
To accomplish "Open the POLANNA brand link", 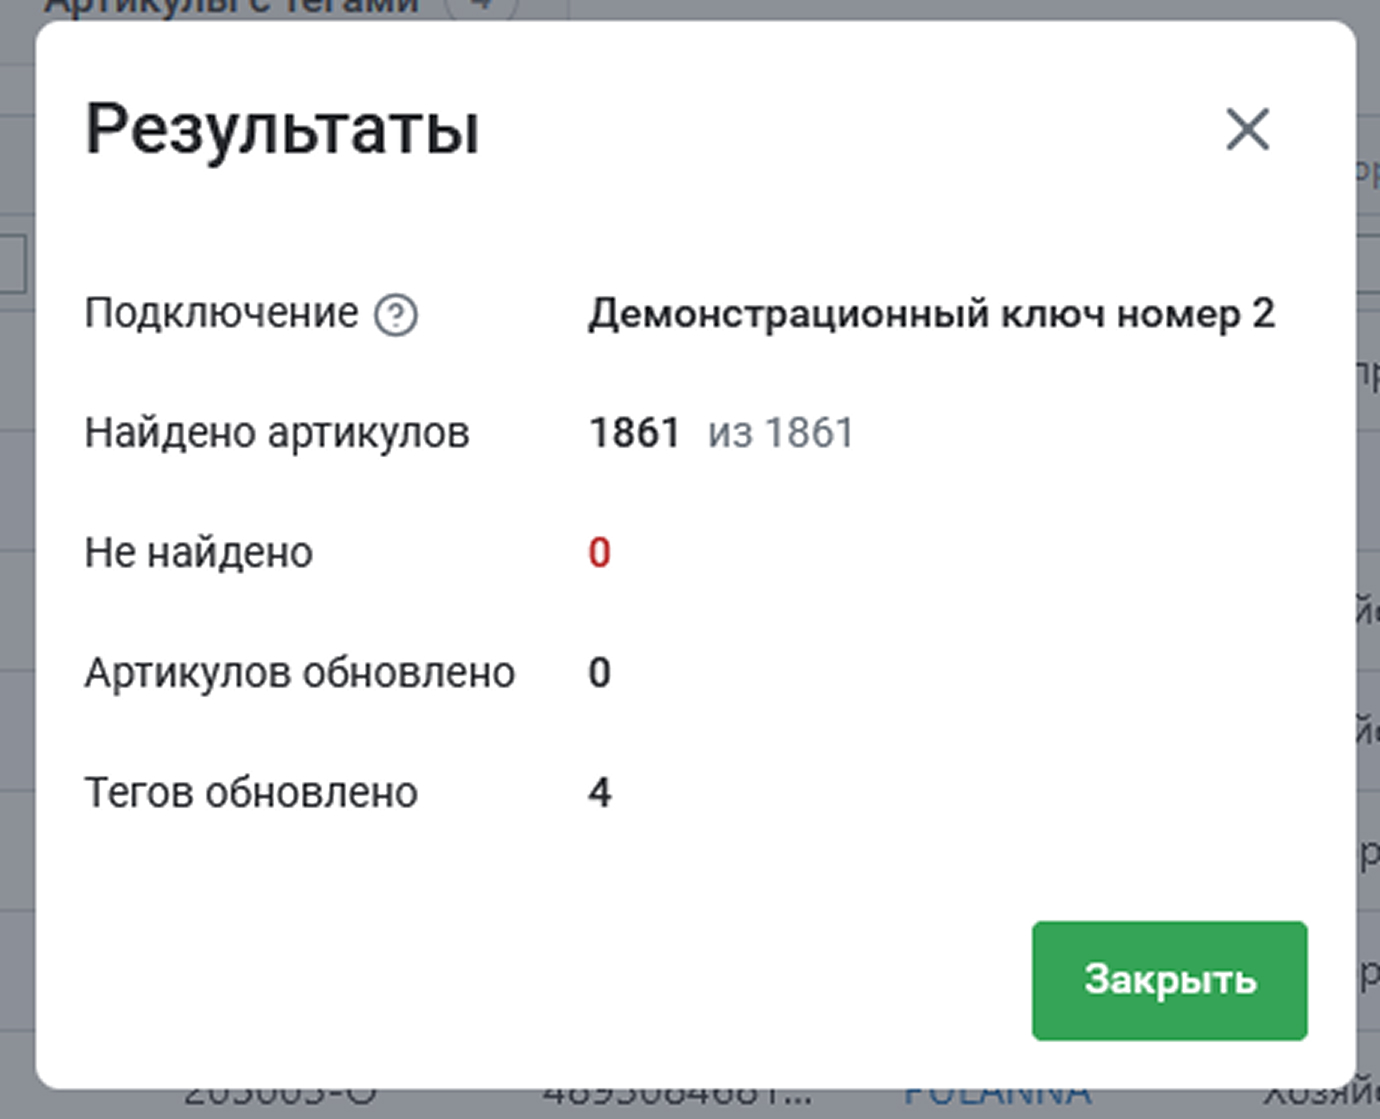I will click(997, 1097).
